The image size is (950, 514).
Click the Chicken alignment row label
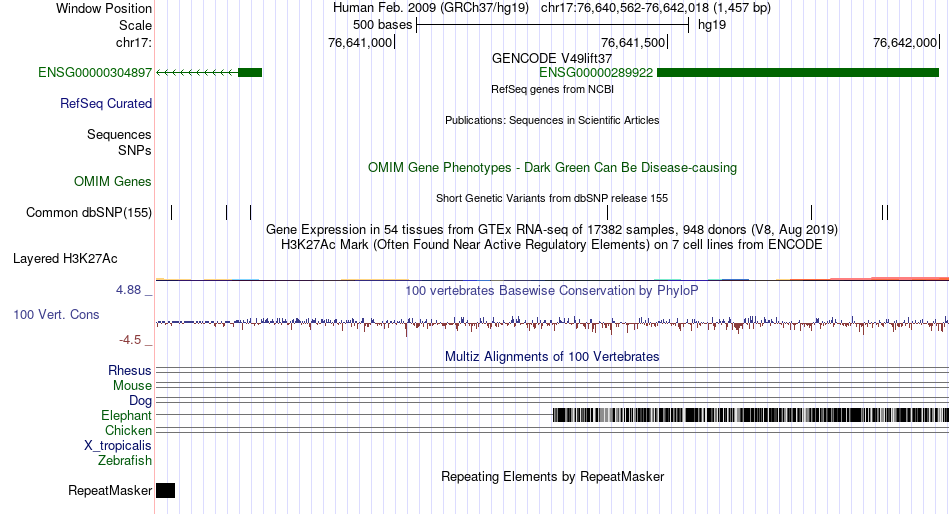click(128, 430)
